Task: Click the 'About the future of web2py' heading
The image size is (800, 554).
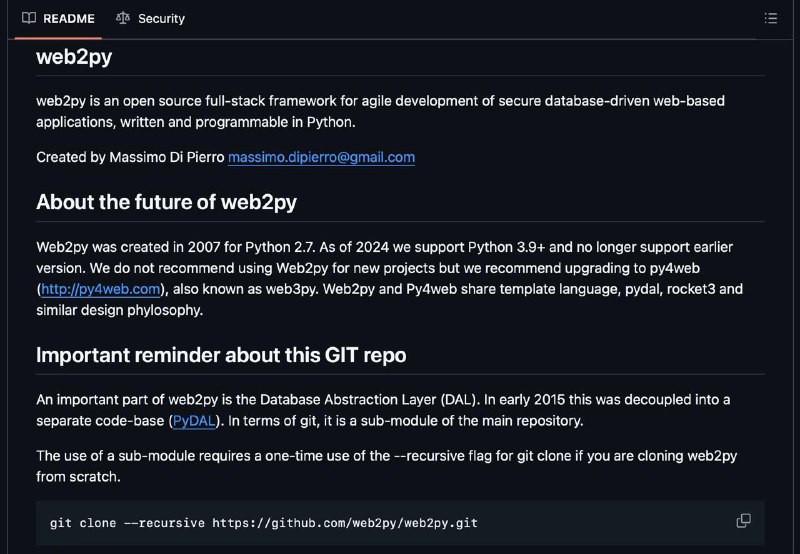Action: click(x=166, y=202)
